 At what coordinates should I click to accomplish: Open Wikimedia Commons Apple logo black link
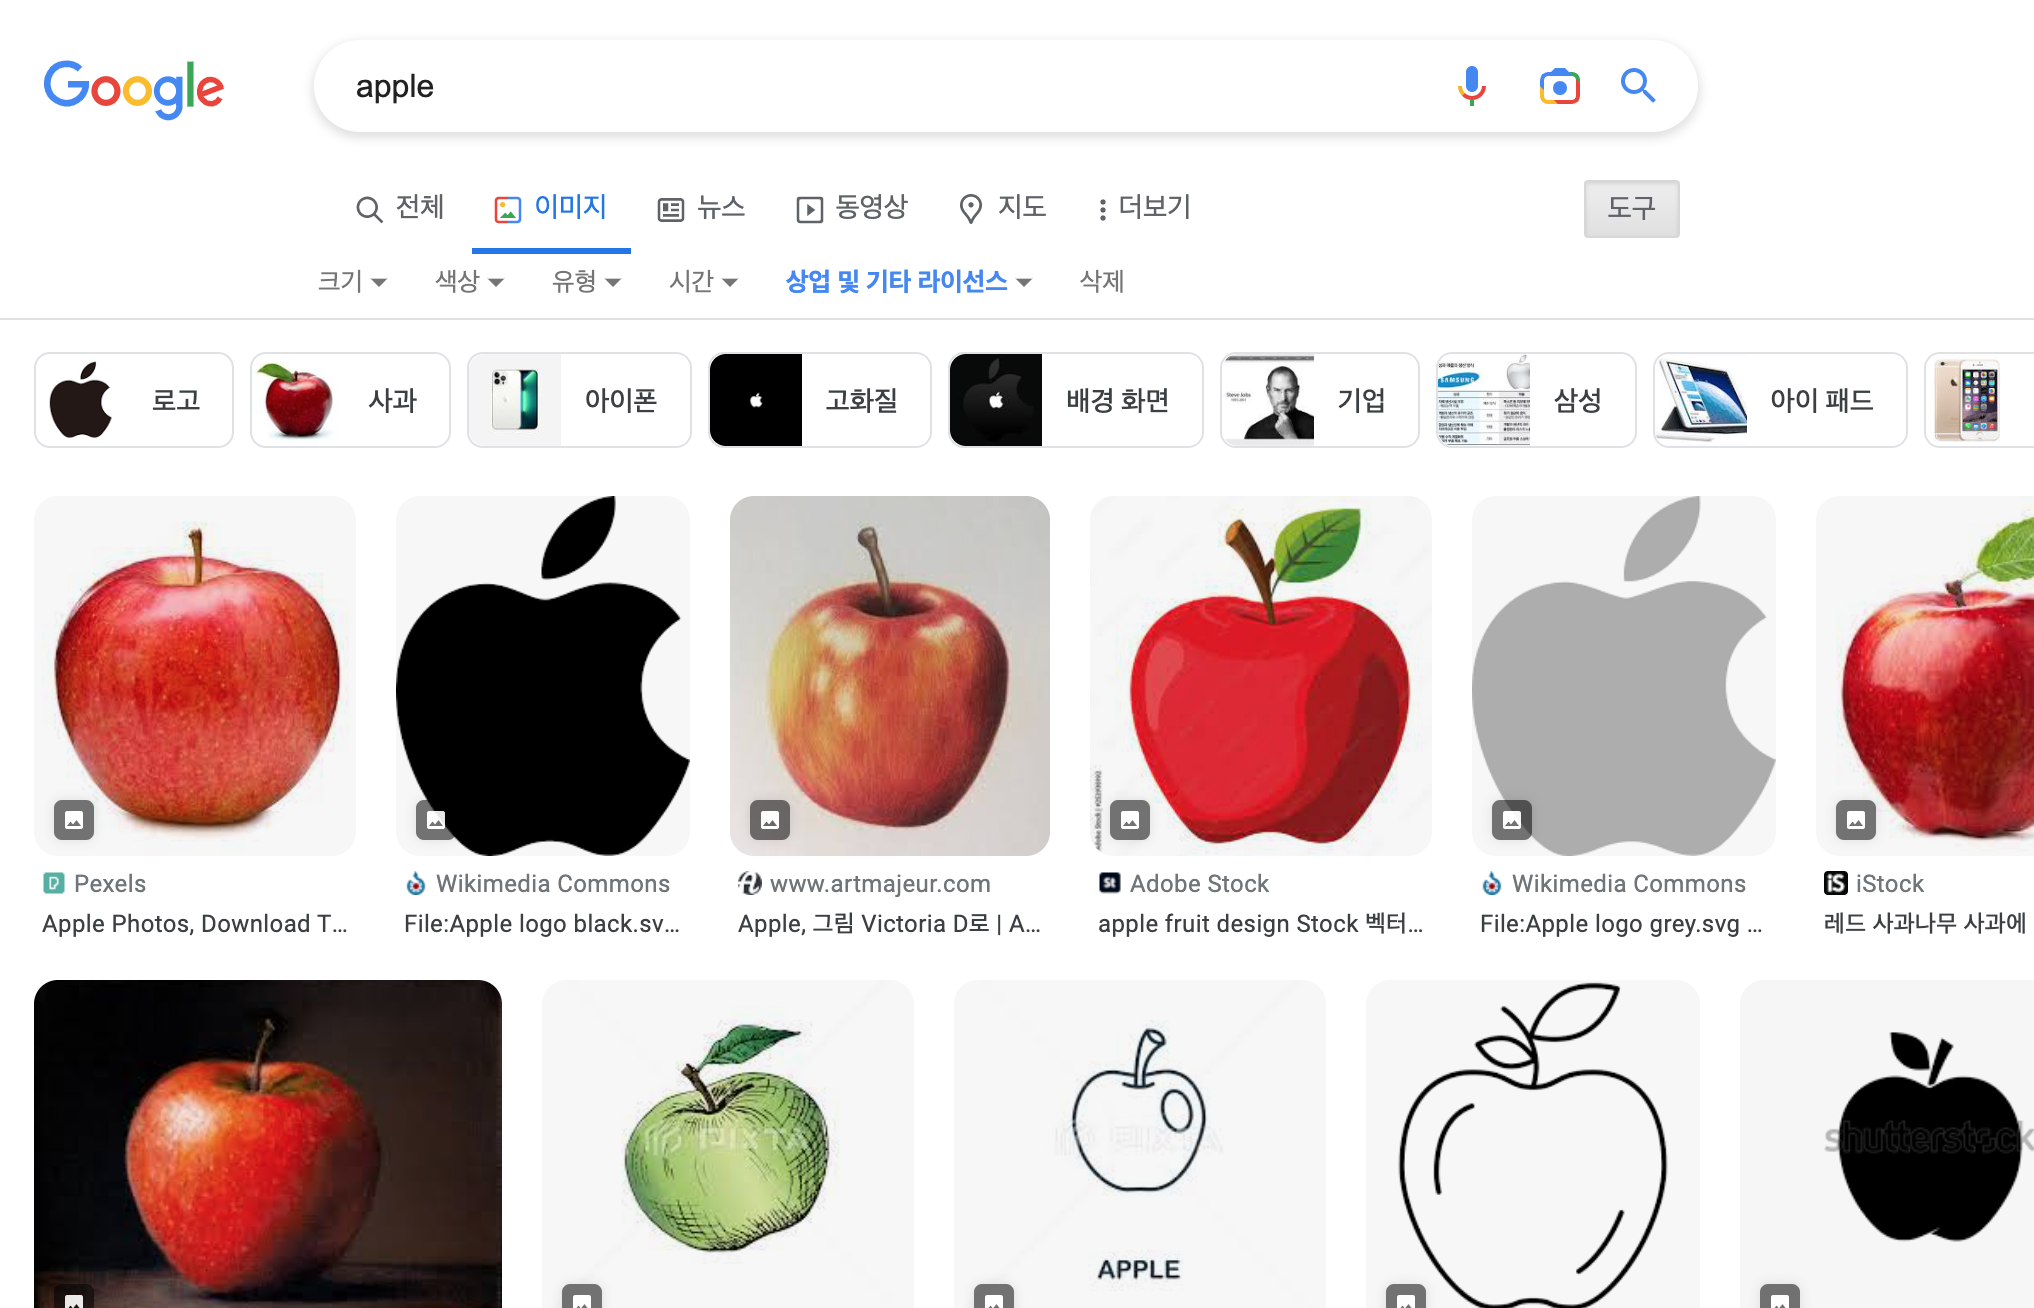541,923
